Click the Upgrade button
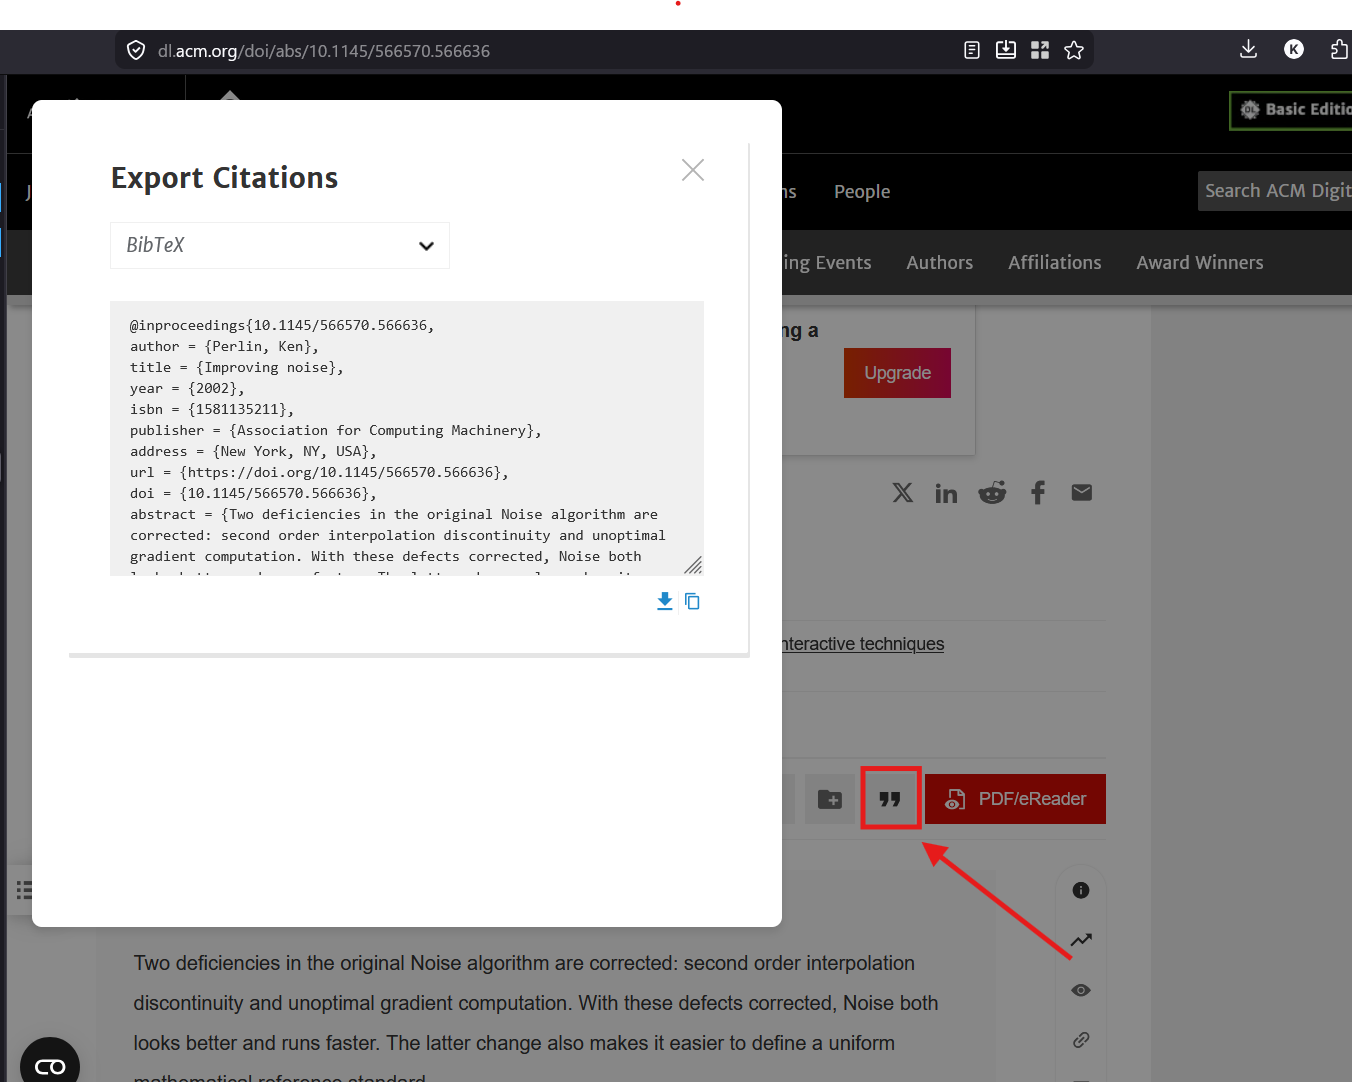 coord(897,373)
